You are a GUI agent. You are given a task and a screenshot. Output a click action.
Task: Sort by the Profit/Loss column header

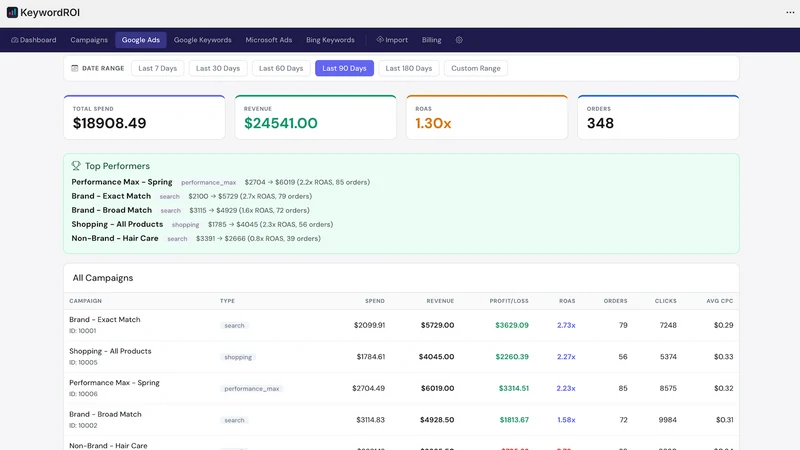coord(509,301)
